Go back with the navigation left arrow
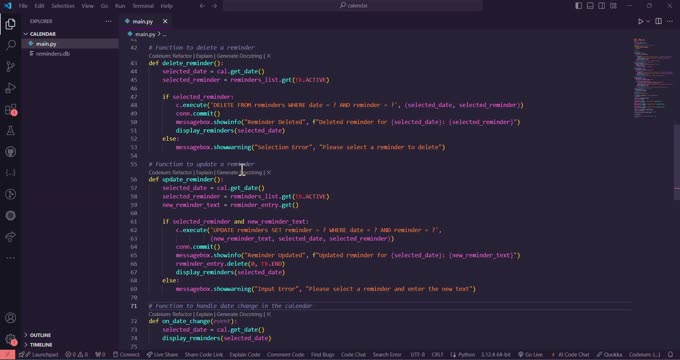 tap(202, 6)
